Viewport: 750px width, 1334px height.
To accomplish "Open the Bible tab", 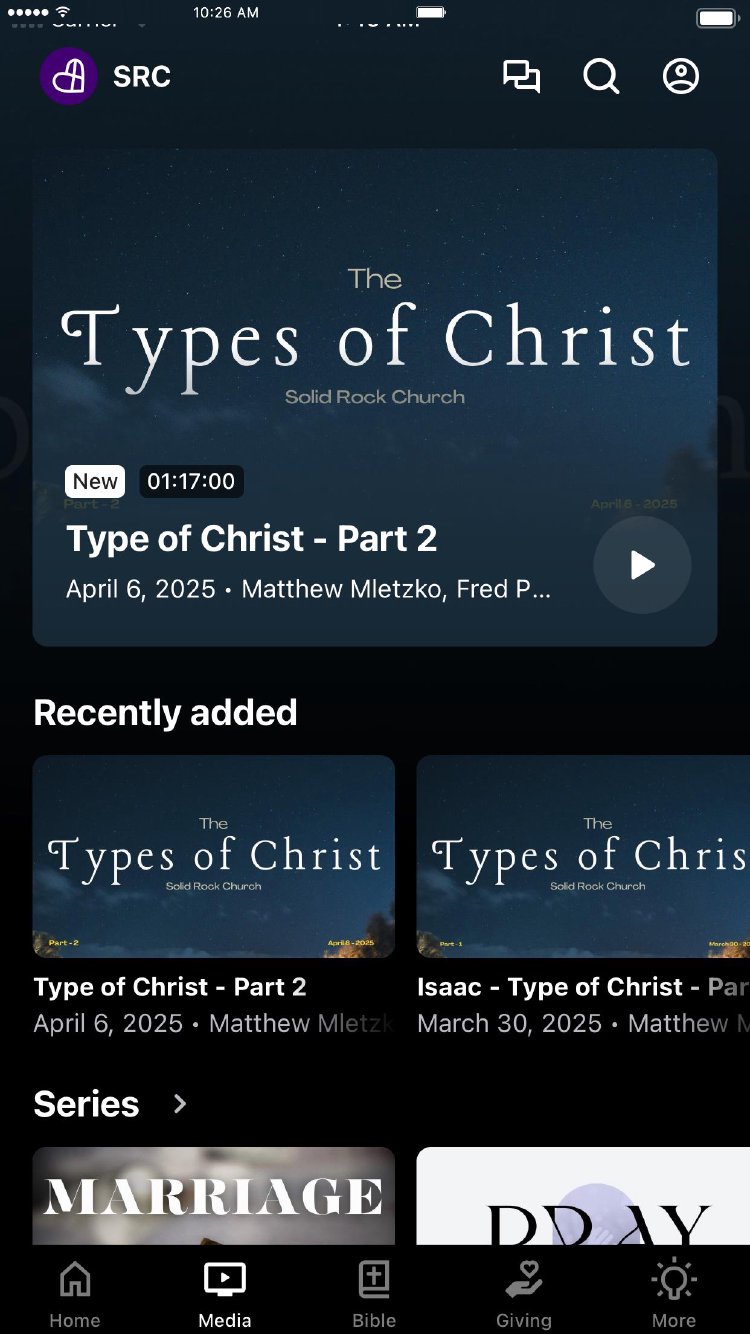I will pyautogui.click(x=374, y=1294).
